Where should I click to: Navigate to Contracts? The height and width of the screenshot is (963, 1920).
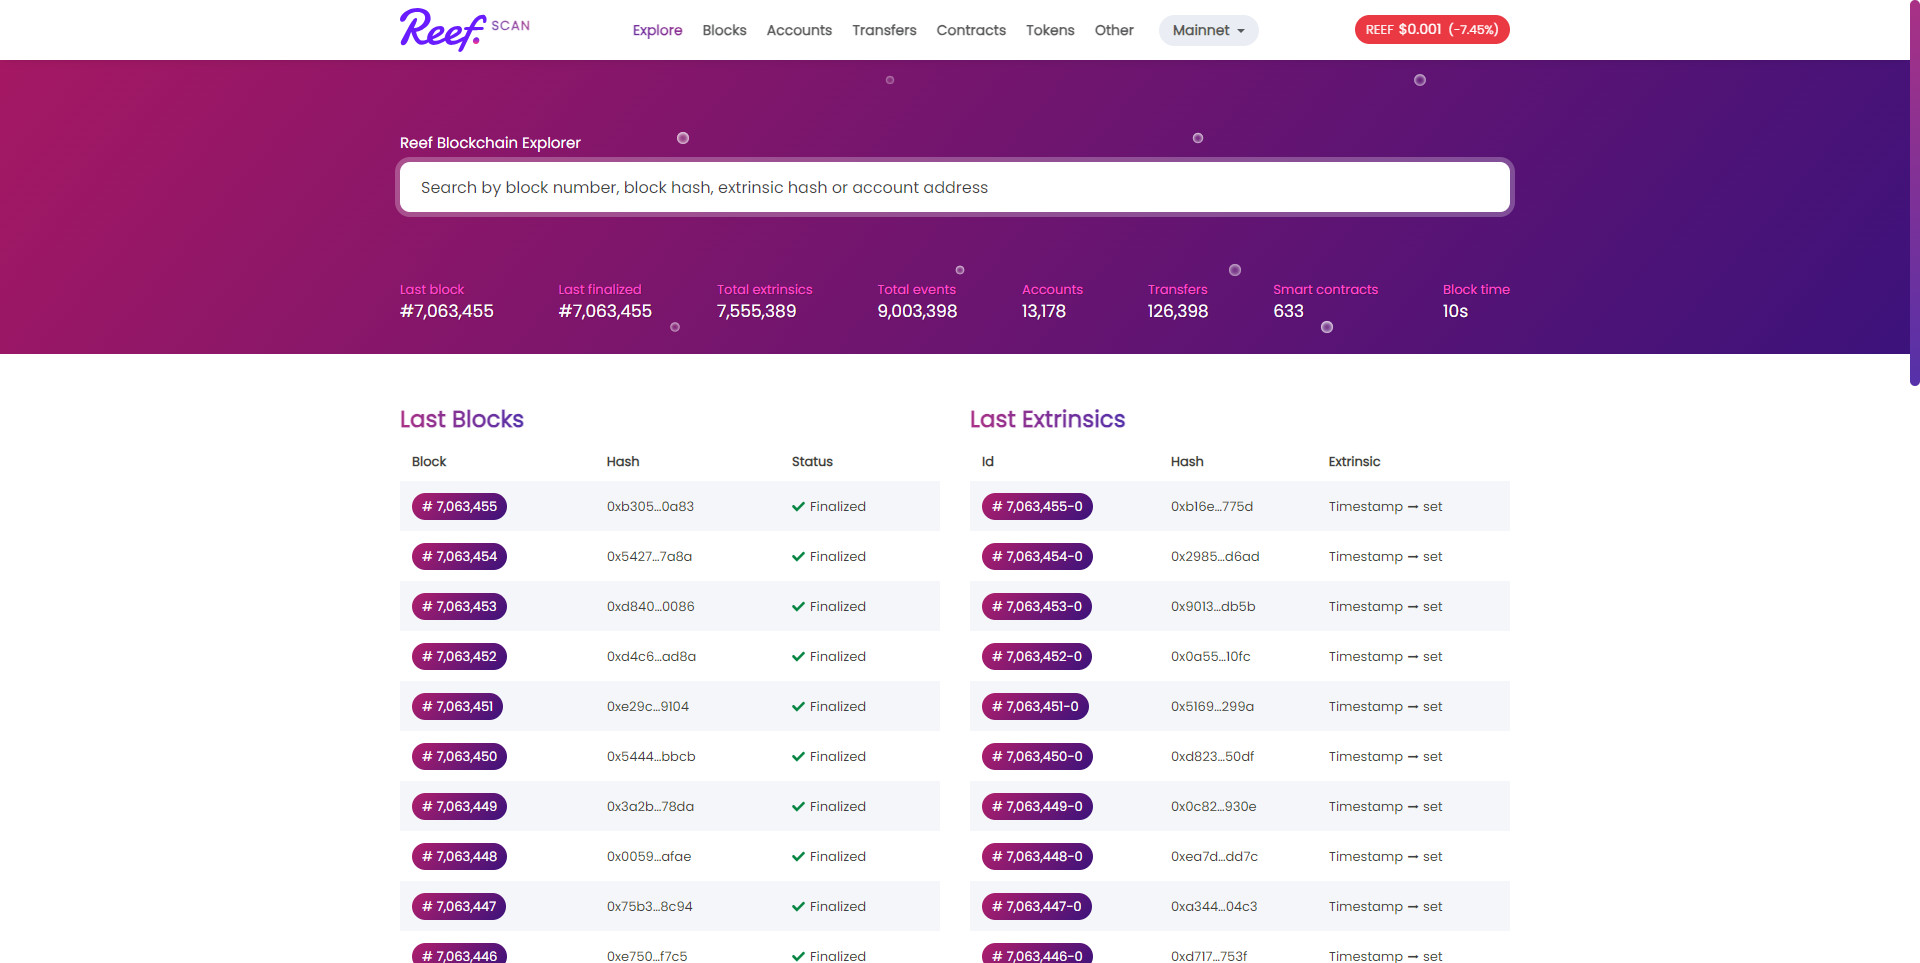(x=971, y=30)
